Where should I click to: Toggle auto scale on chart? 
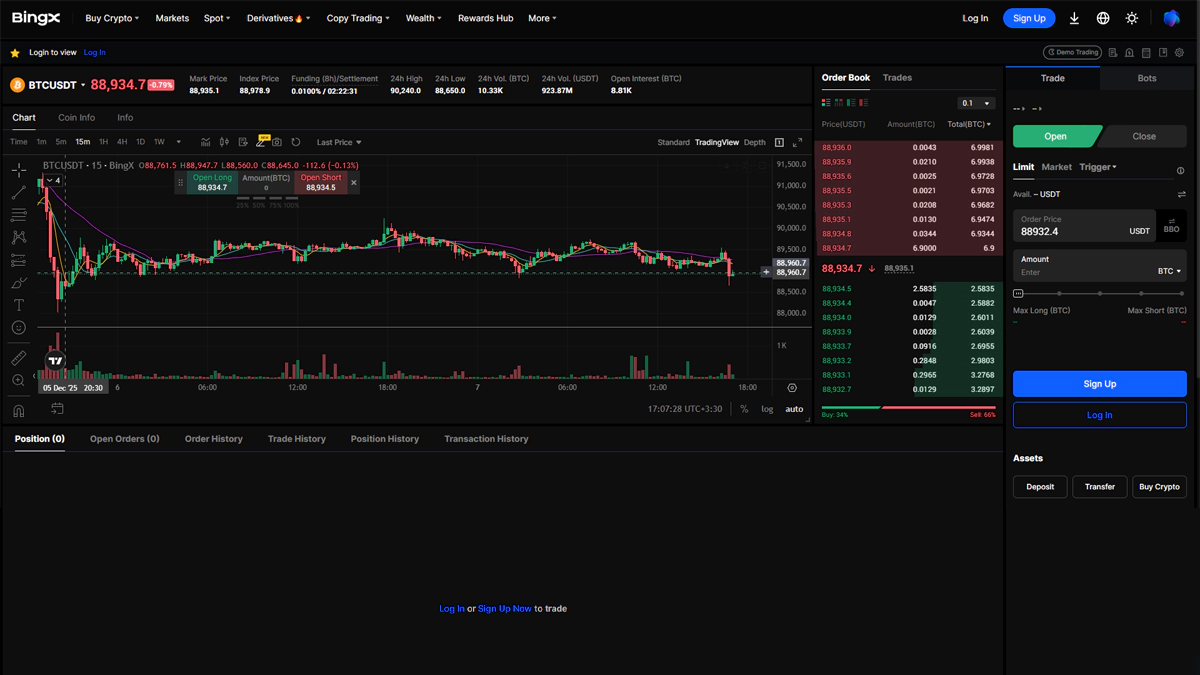pyautogui.click(x=794, y=409)
